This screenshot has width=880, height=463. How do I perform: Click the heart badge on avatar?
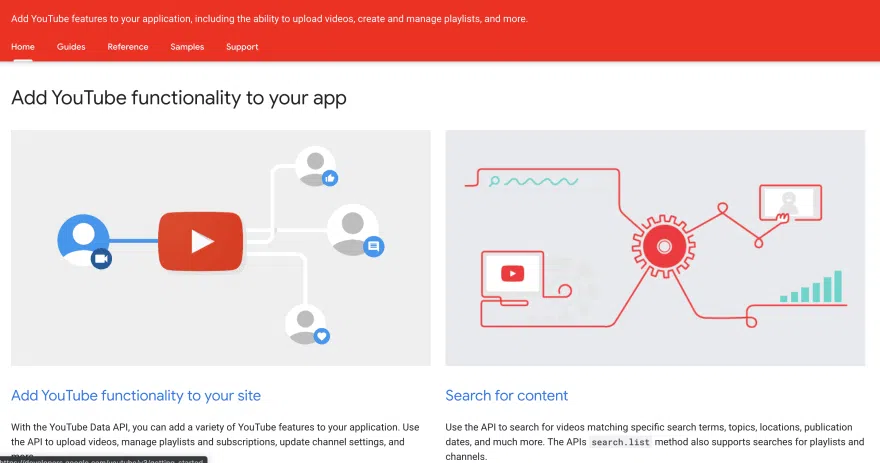pyautogui.click(x=322, y=336)
